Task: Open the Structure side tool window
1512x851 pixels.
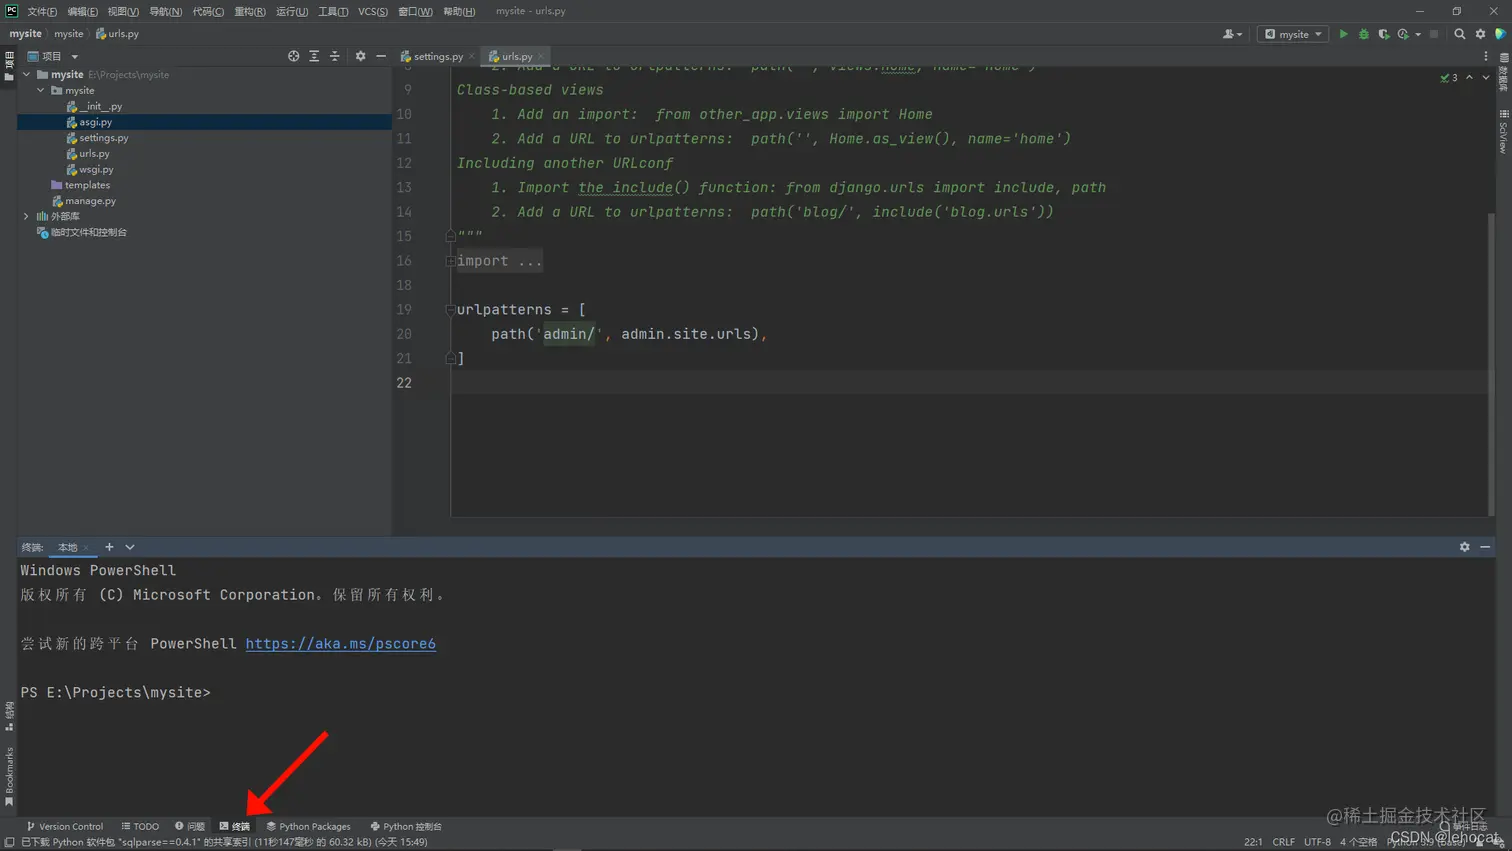Action: tap(9, 716)
